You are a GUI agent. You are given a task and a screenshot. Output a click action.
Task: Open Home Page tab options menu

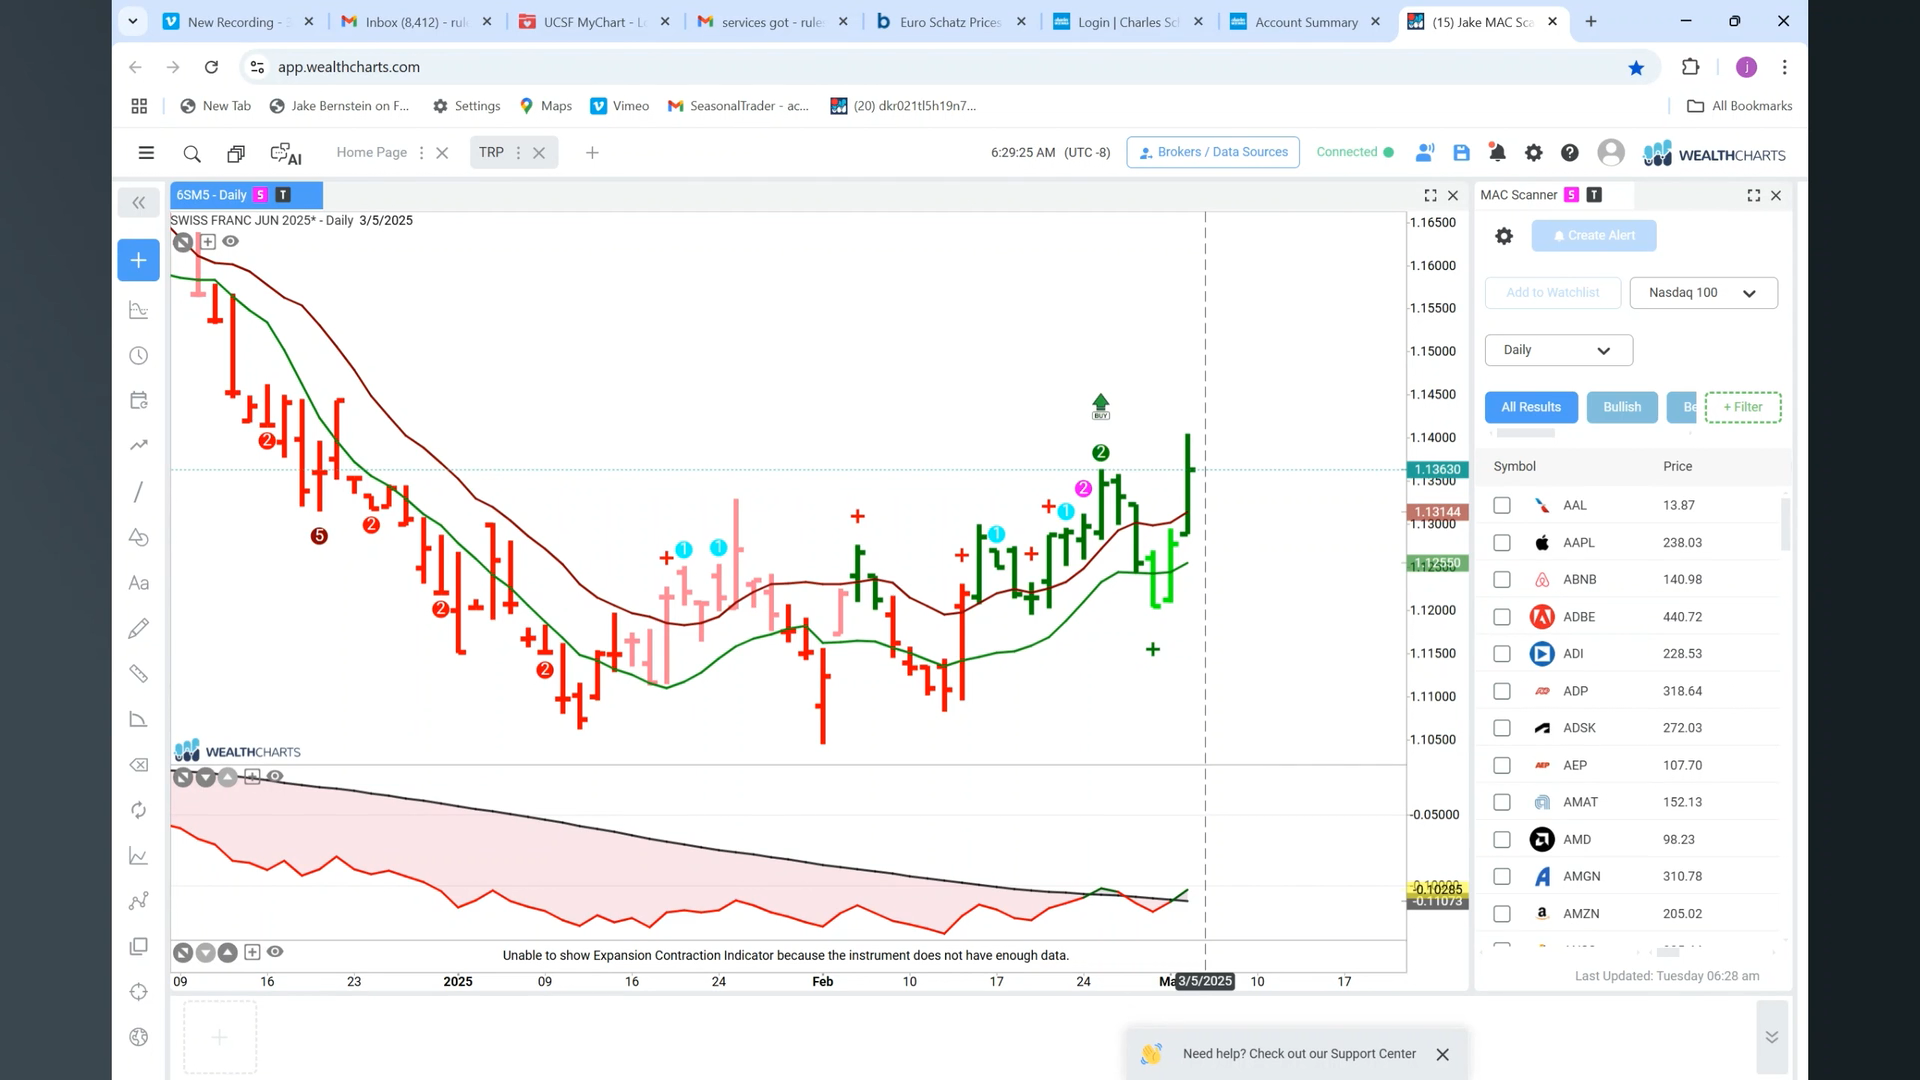point(421,153)
